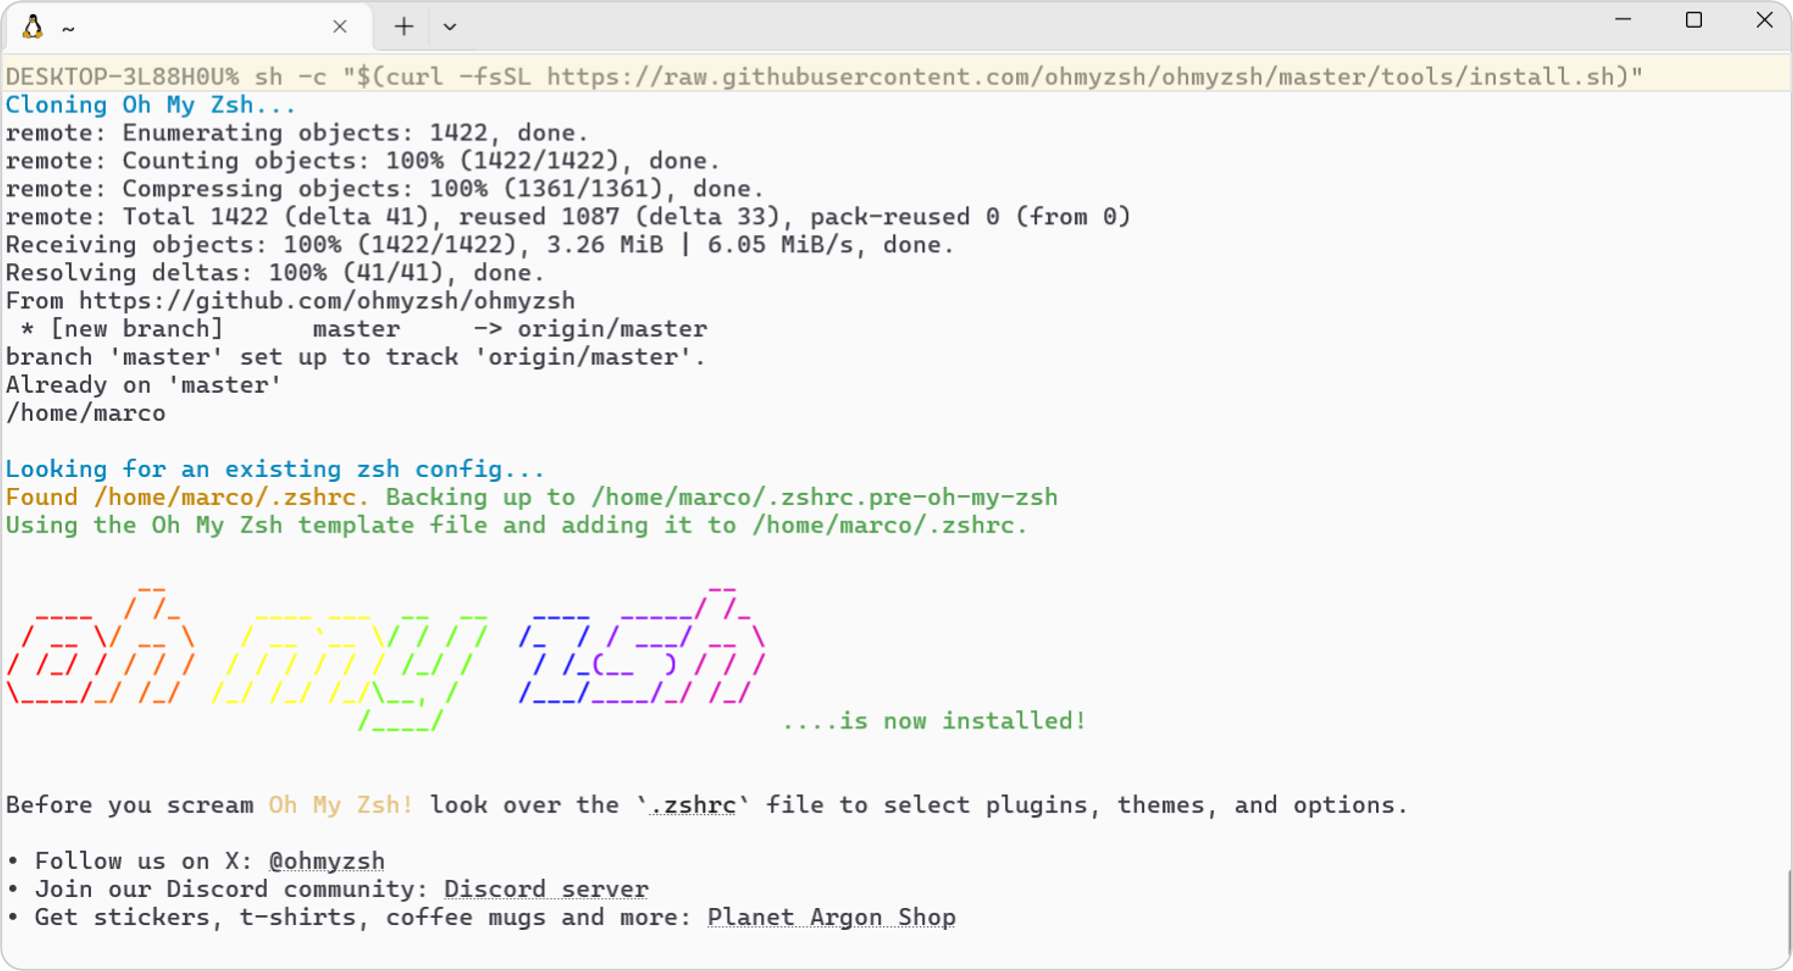1793x971 pixels.
Task: Click the Tux penguin icon in the tab
Action: click(x=33, y=27)
